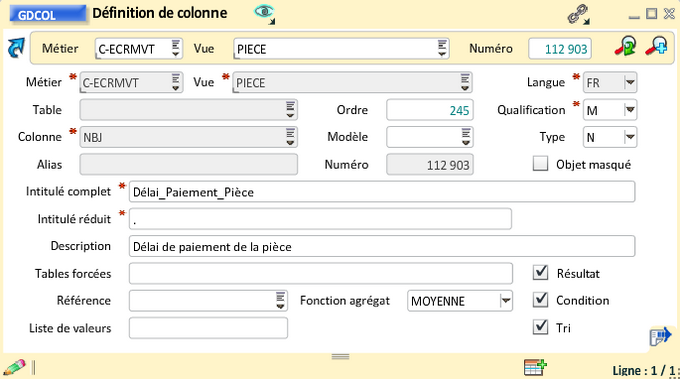Click the Intitulé complet text field

pyautogui.click(x=382, y=192)
